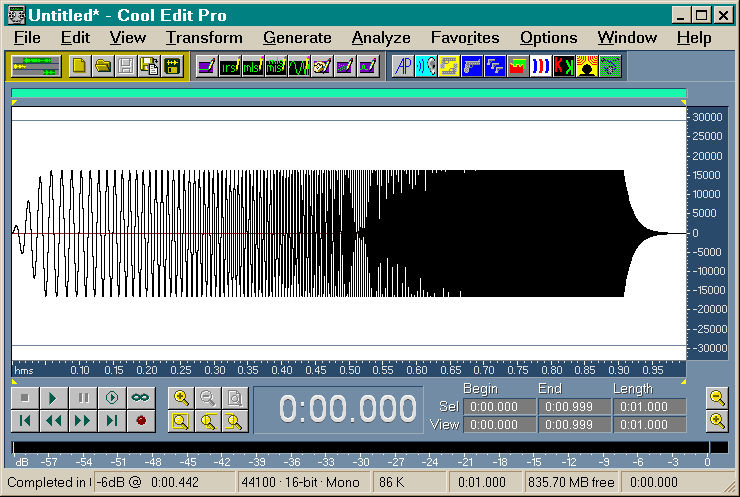Image resolution: width=740 pixels, height=497 pixels.
Task: Click the Sel End time field
Action: tap(574, 406)
